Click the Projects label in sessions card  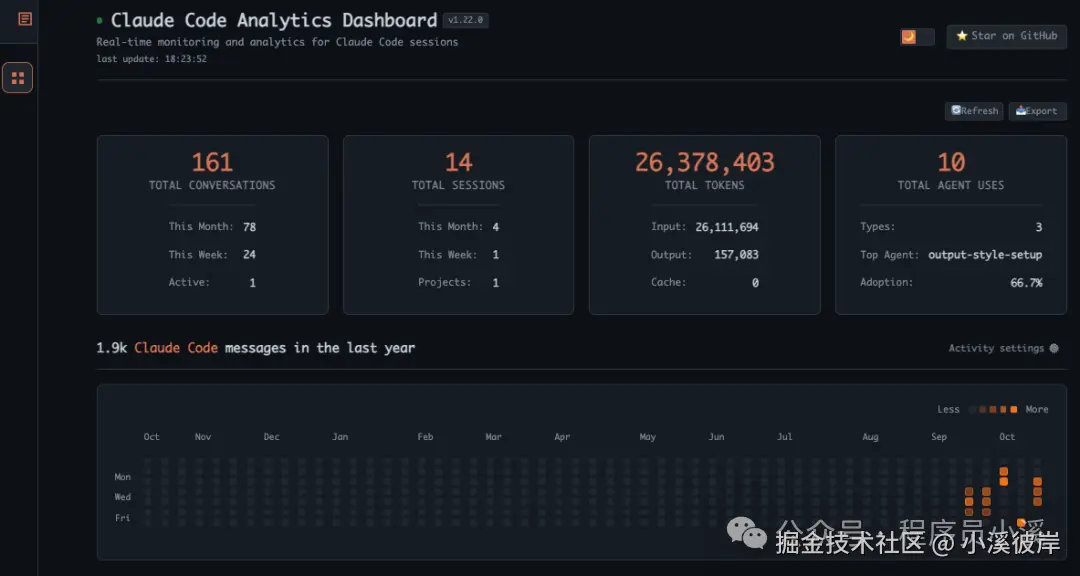[x=445, y=282]
